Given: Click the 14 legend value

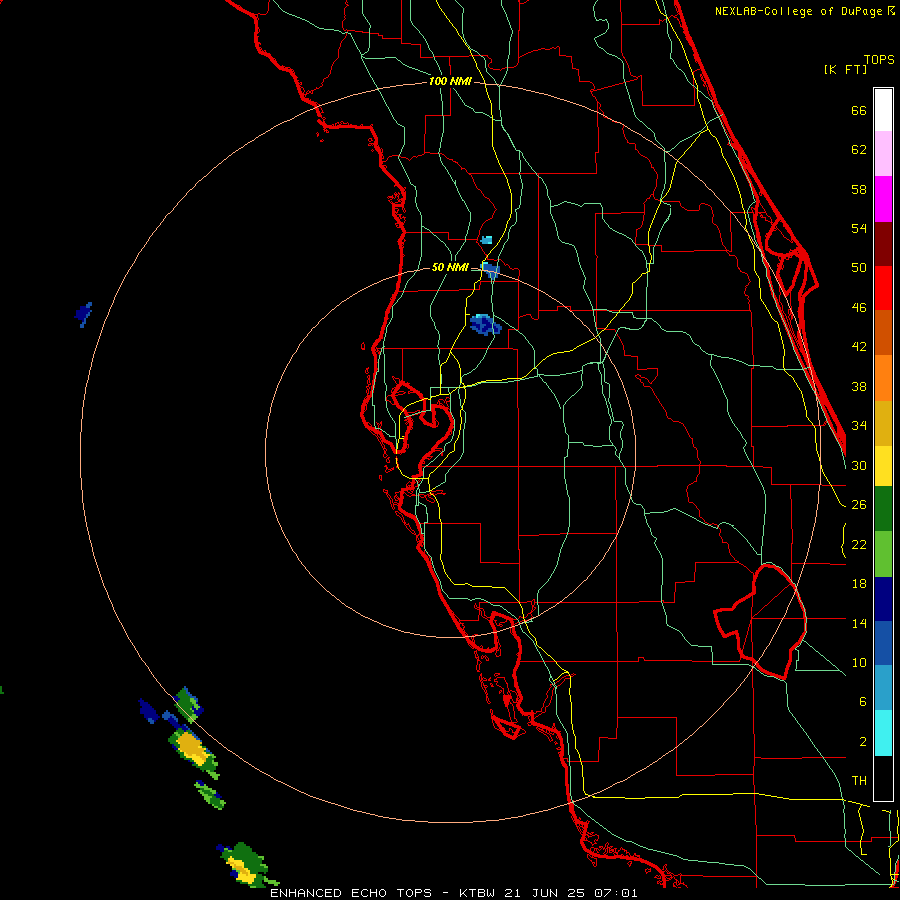Looking at the screenshot, I should (859, 623).
